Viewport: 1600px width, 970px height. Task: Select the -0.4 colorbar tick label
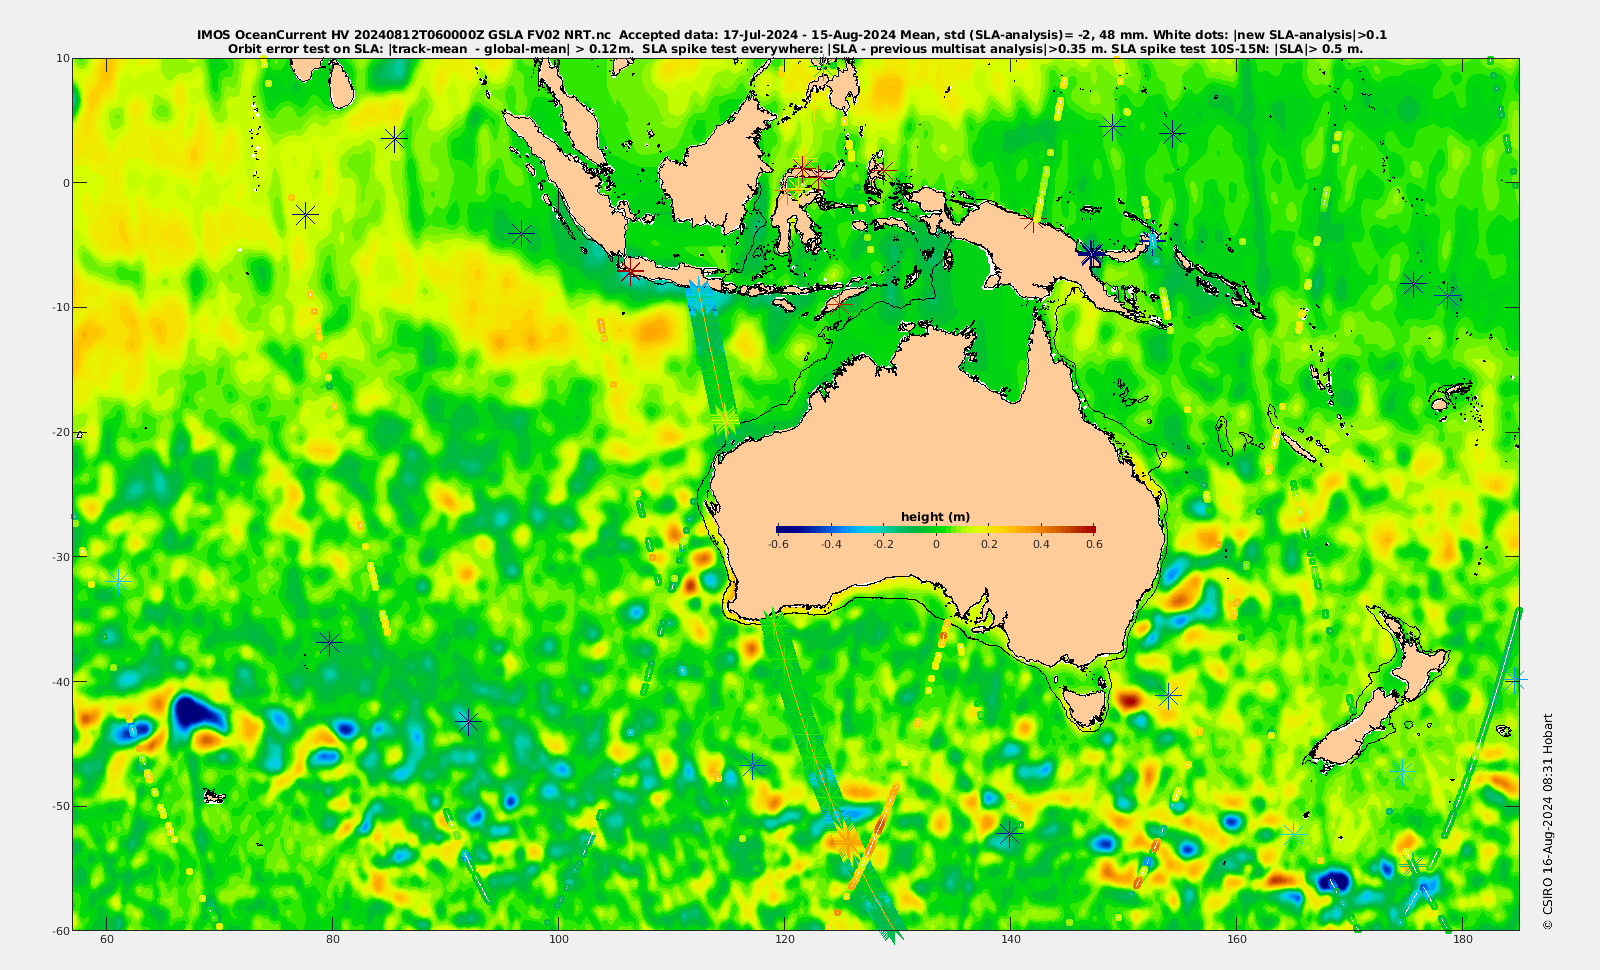coord(830,545)
